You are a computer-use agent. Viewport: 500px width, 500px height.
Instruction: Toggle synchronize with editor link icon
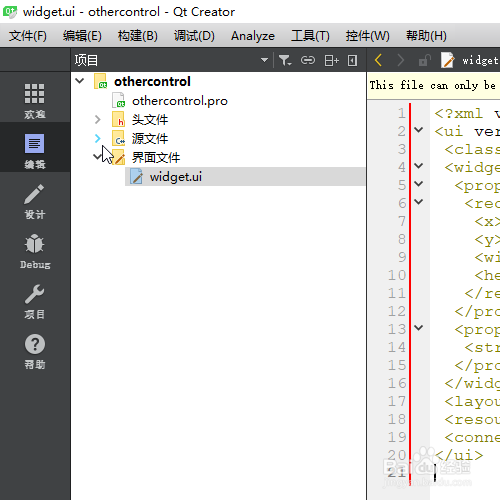308,60
